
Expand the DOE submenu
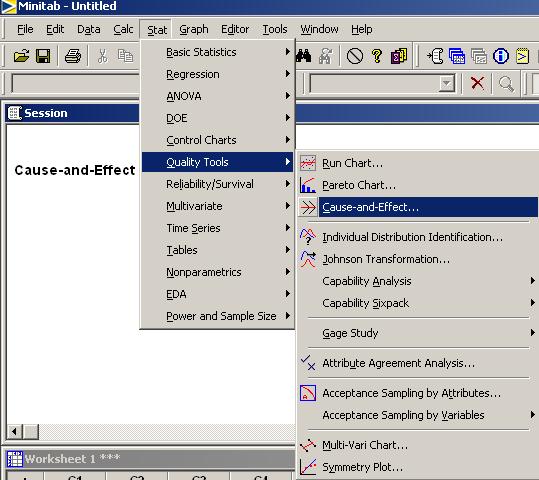click(218, 118)
